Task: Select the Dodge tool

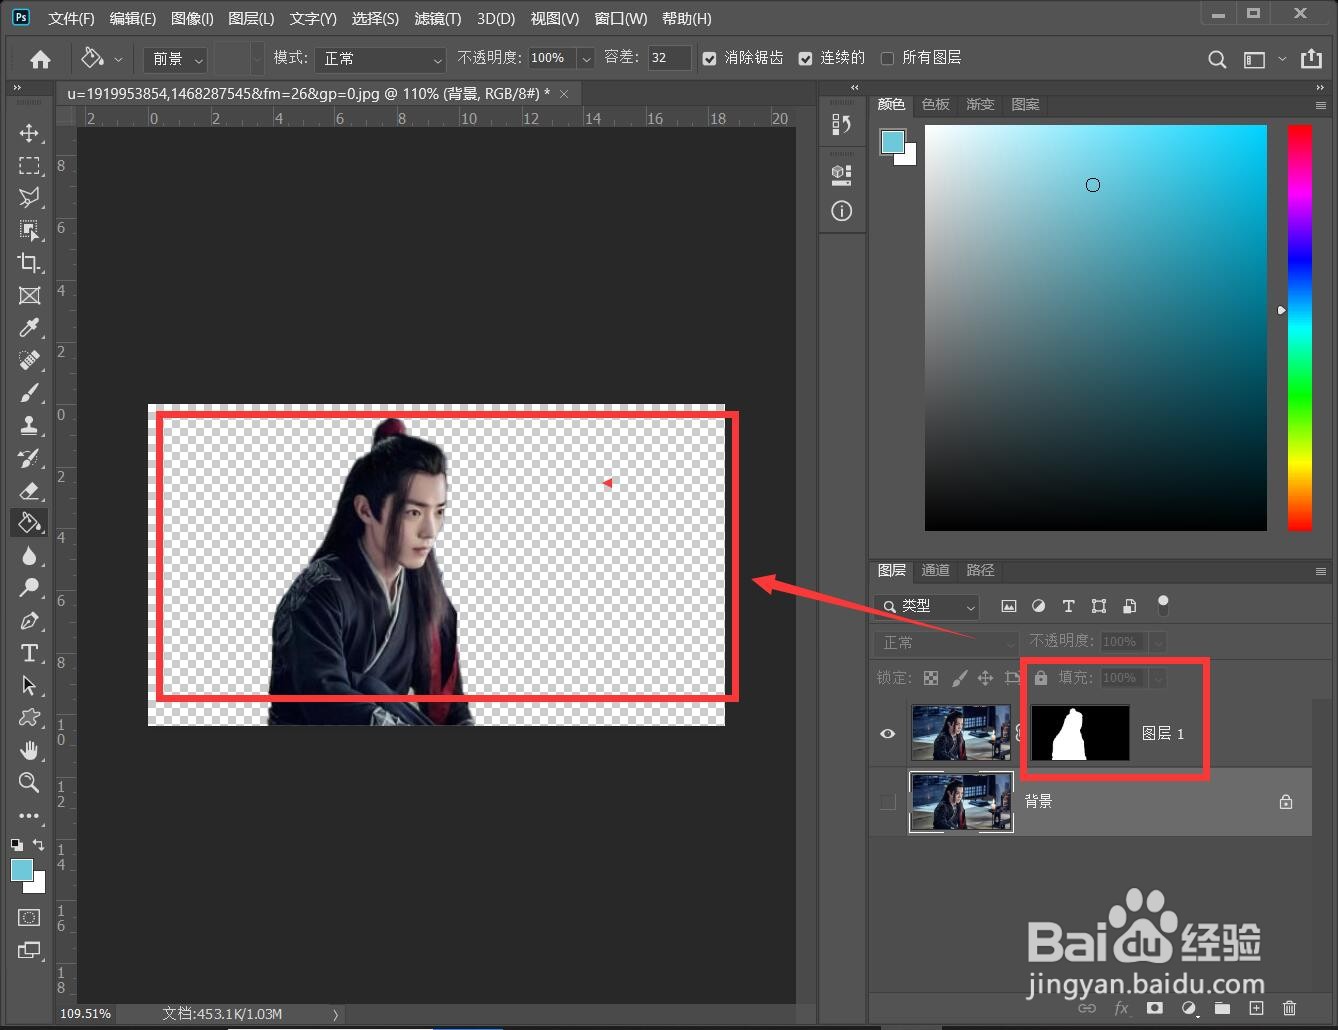Action: [x=29, y=587]
